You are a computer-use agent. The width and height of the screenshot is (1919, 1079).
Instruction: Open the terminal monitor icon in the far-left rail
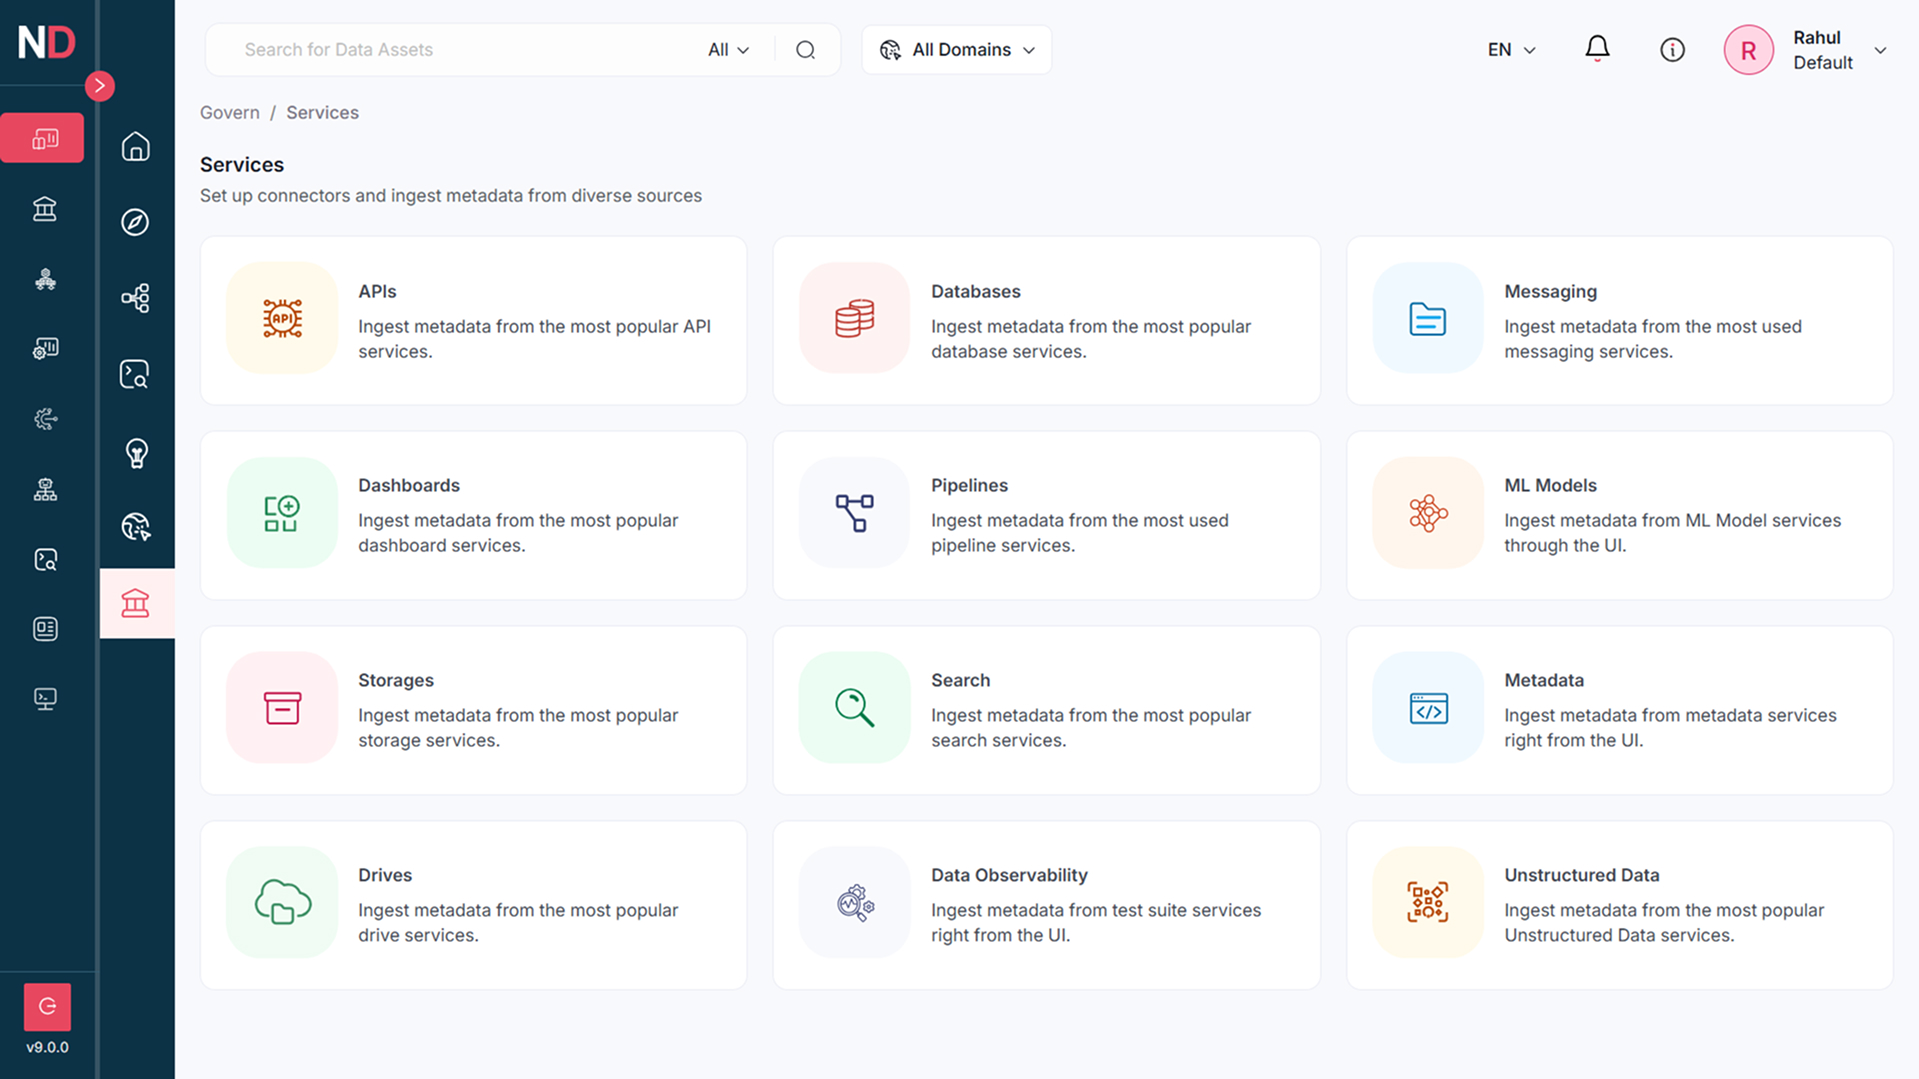pyautogui.click(x=45, y=699)
